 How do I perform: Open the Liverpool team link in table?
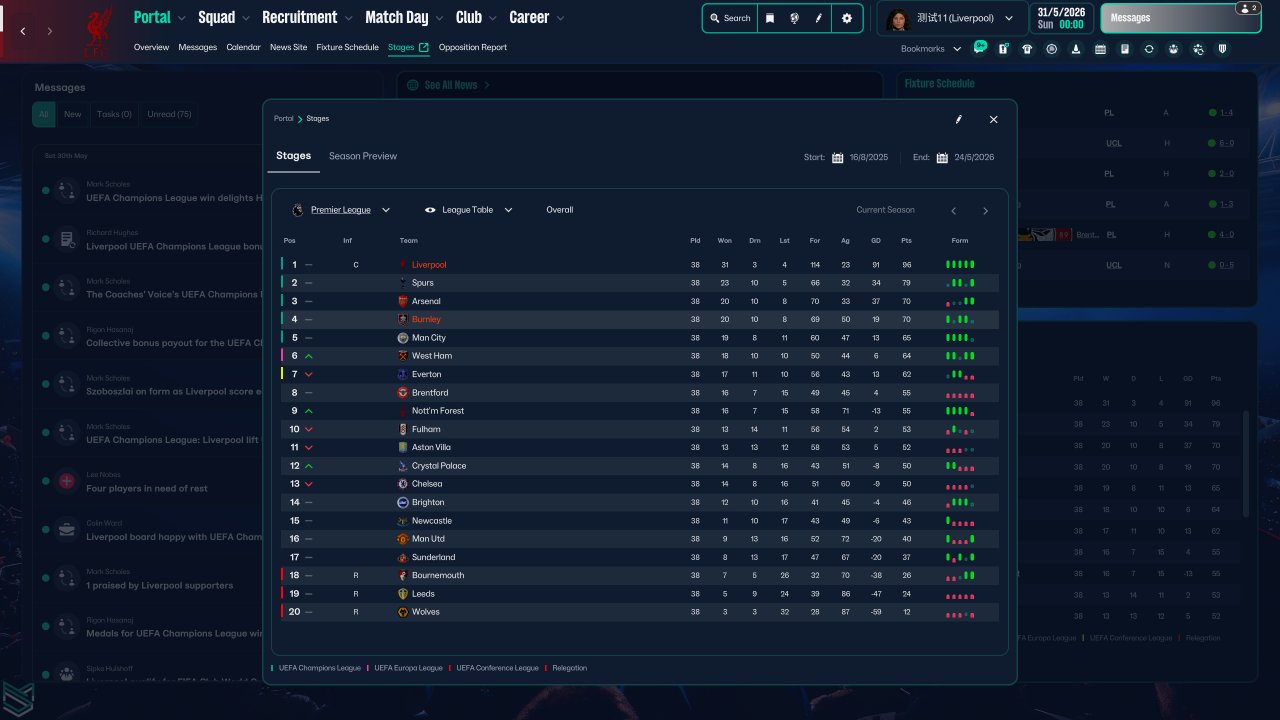[x=429, y=265]
